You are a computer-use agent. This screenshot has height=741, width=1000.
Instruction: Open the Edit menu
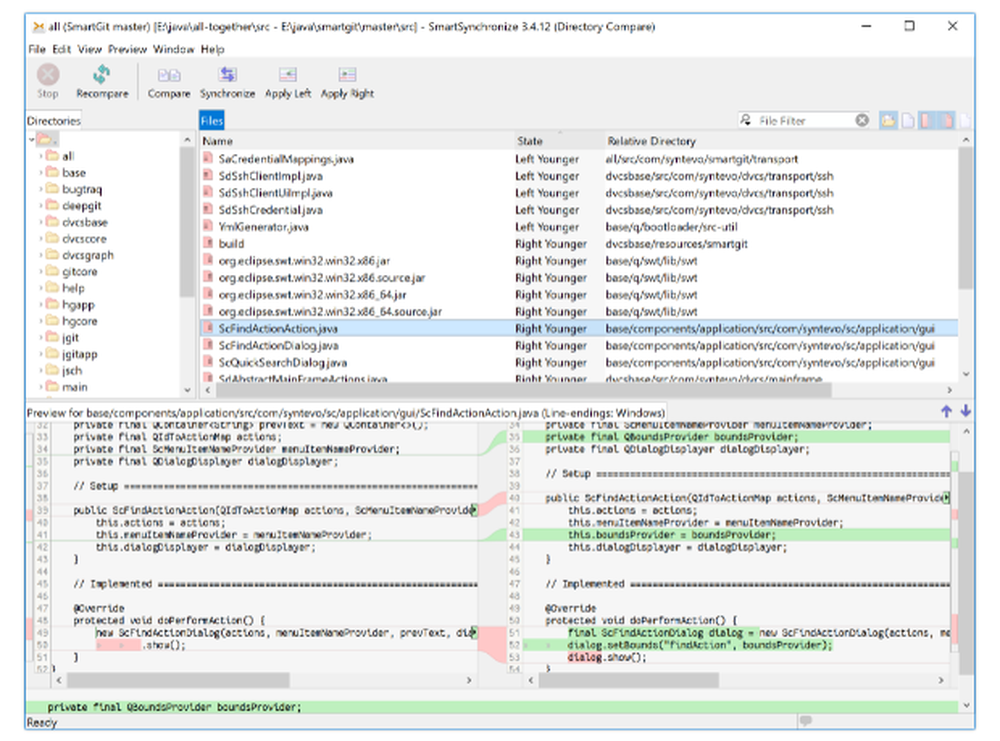[62, 49]
